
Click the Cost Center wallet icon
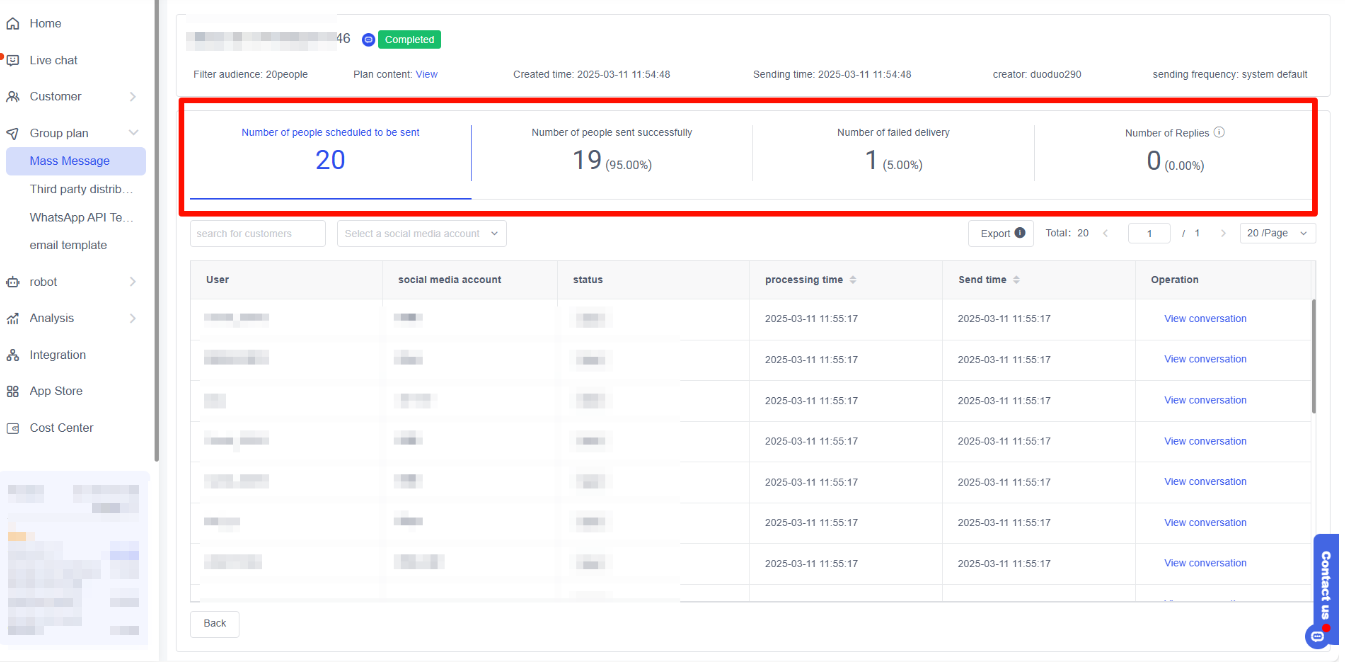click(x=13, y=428)
